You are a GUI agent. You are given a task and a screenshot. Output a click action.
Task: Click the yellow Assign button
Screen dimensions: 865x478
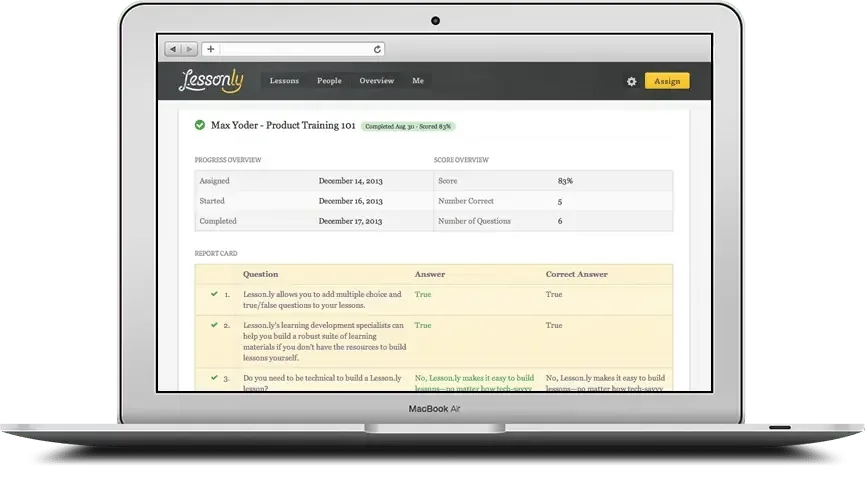[x=667, y=81]
